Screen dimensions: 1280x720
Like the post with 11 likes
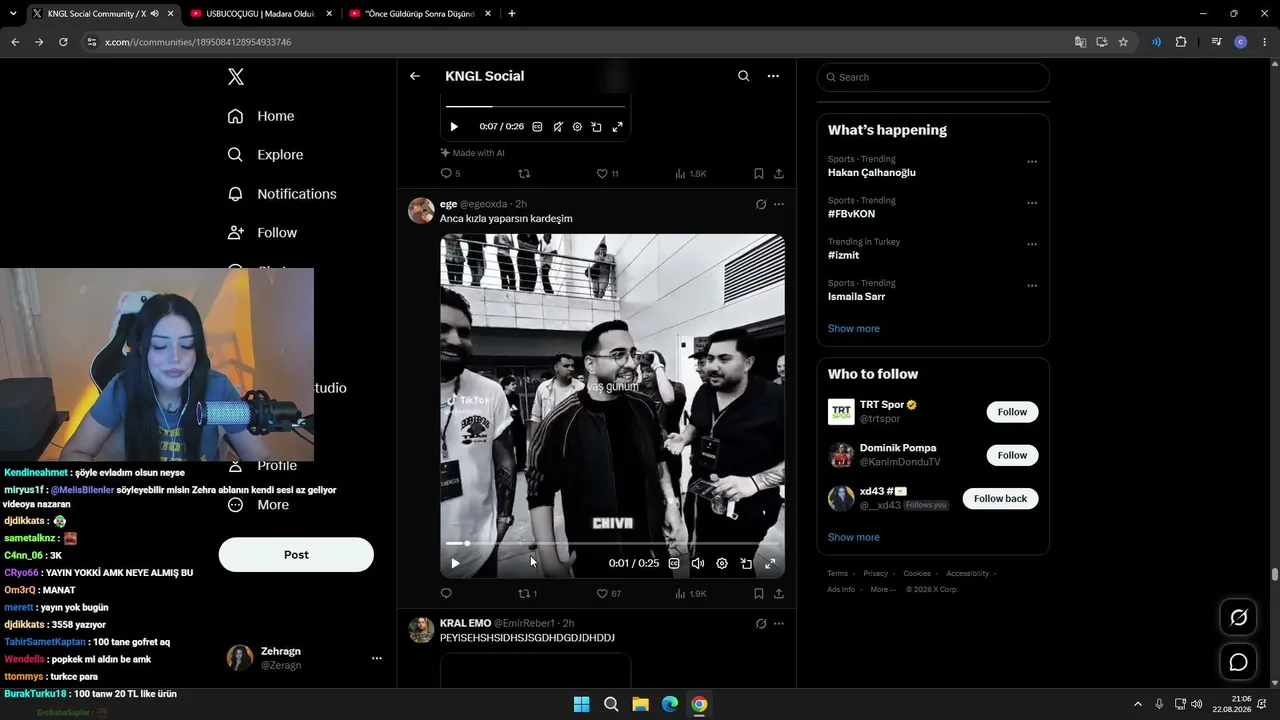coord(607,173)
